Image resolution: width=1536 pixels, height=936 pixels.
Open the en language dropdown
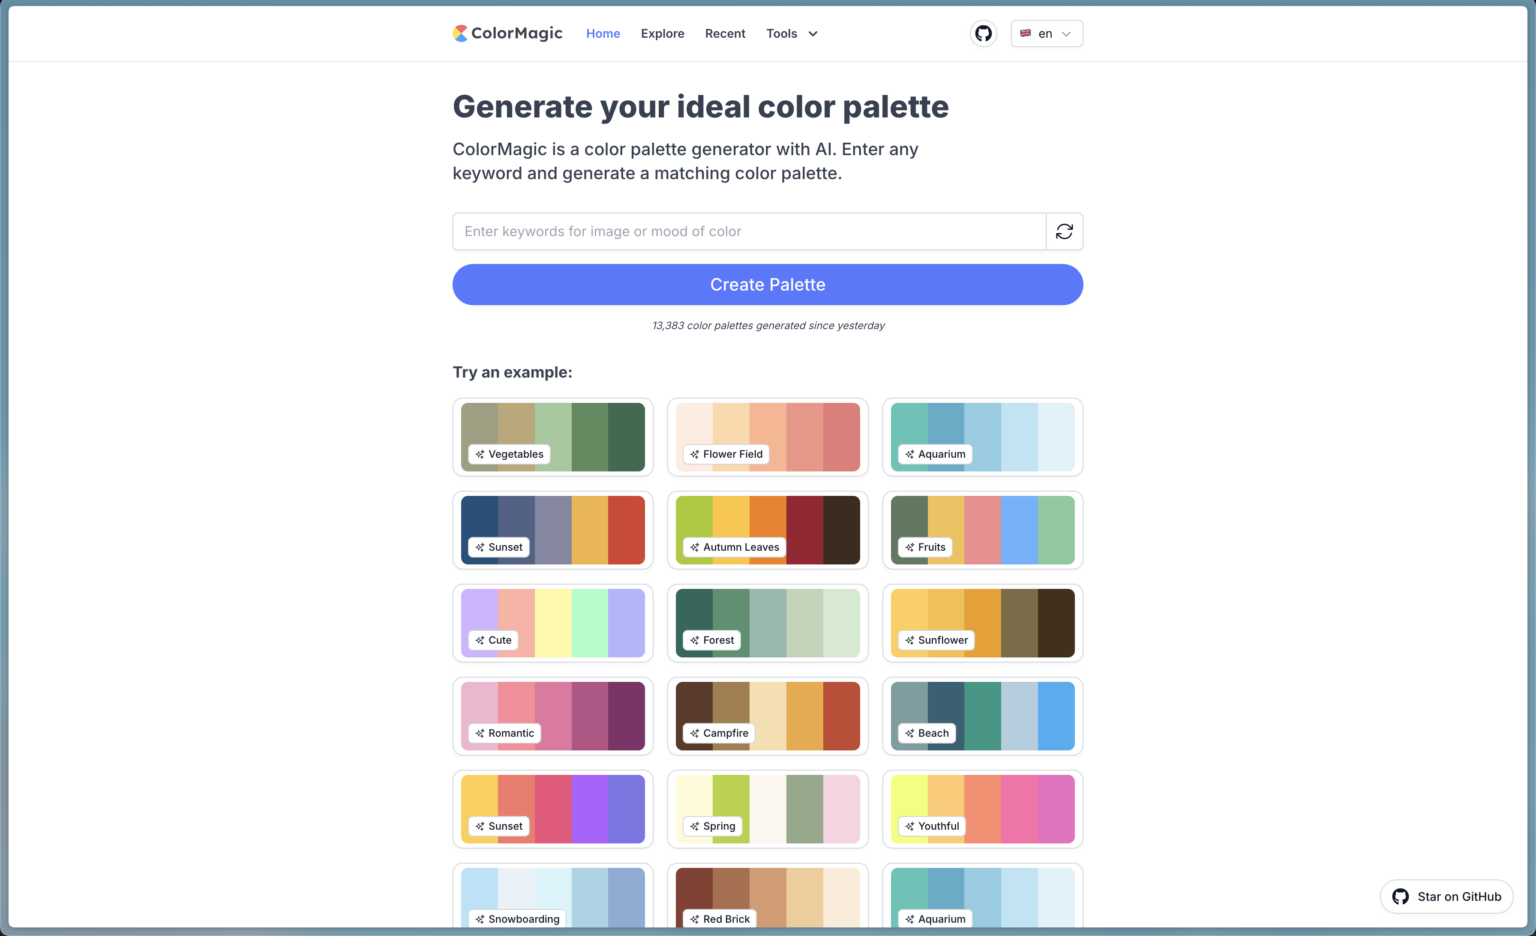click(1047, 33)
